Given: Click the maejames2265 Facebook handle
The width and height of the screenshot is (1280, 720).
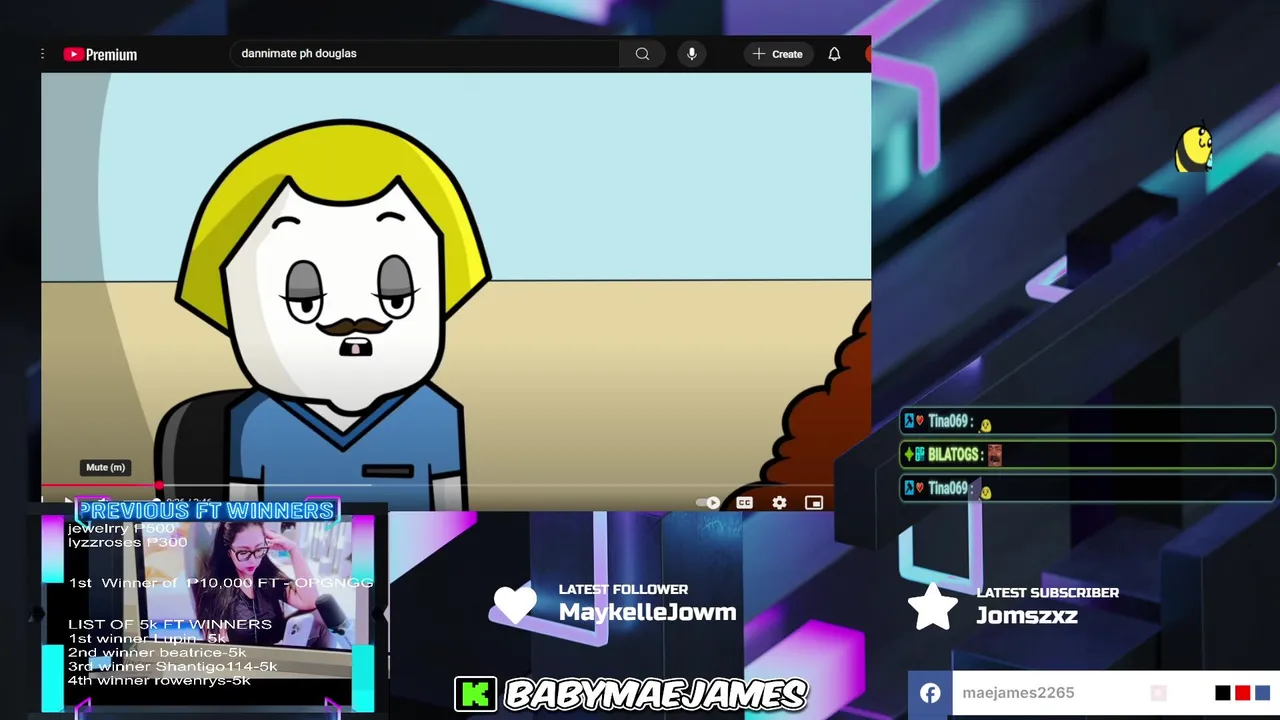Looking at the screenshot, I should pos(1018,693).
